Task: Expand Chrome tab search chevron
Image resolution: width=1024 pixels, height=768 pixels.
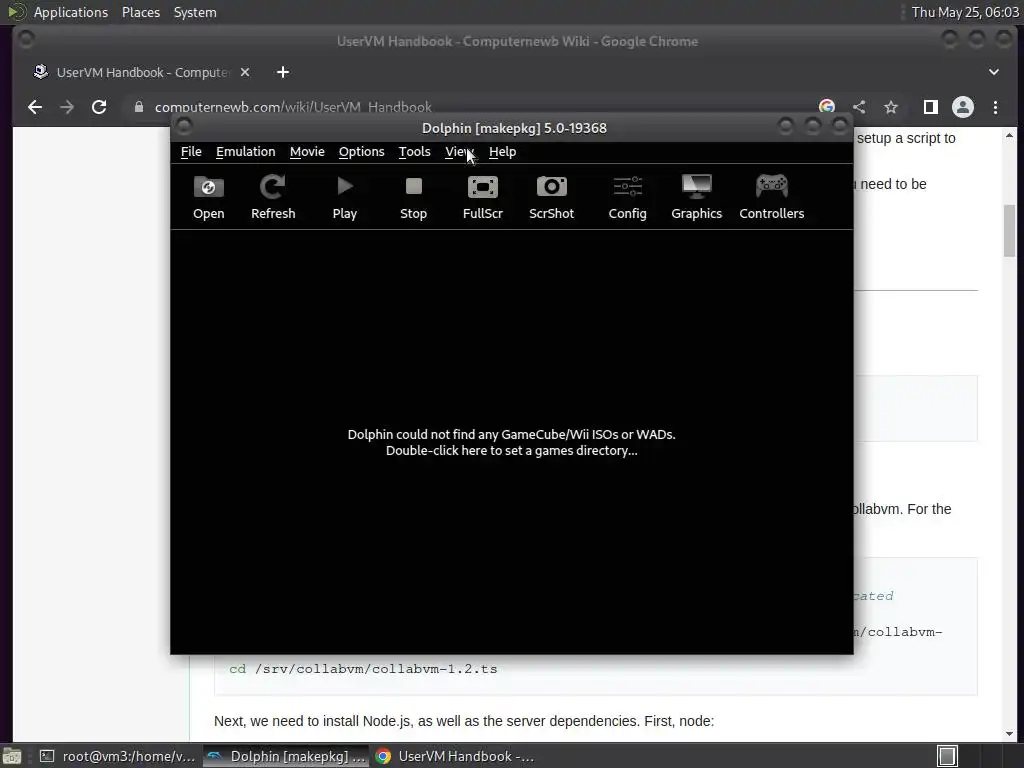Action: pos(994,72)
